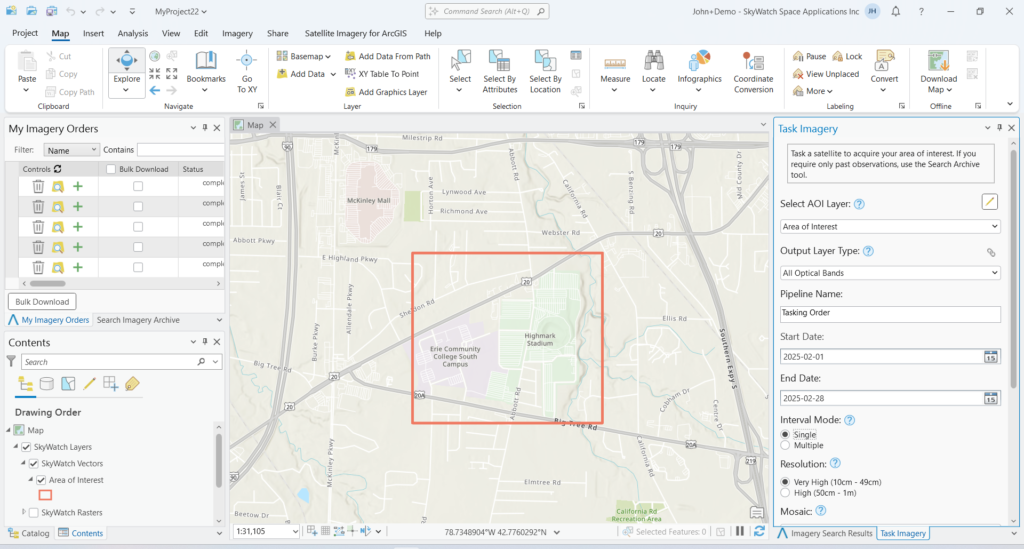
Task: Open the Analysis ribbon tab
Action: point(132,33)
